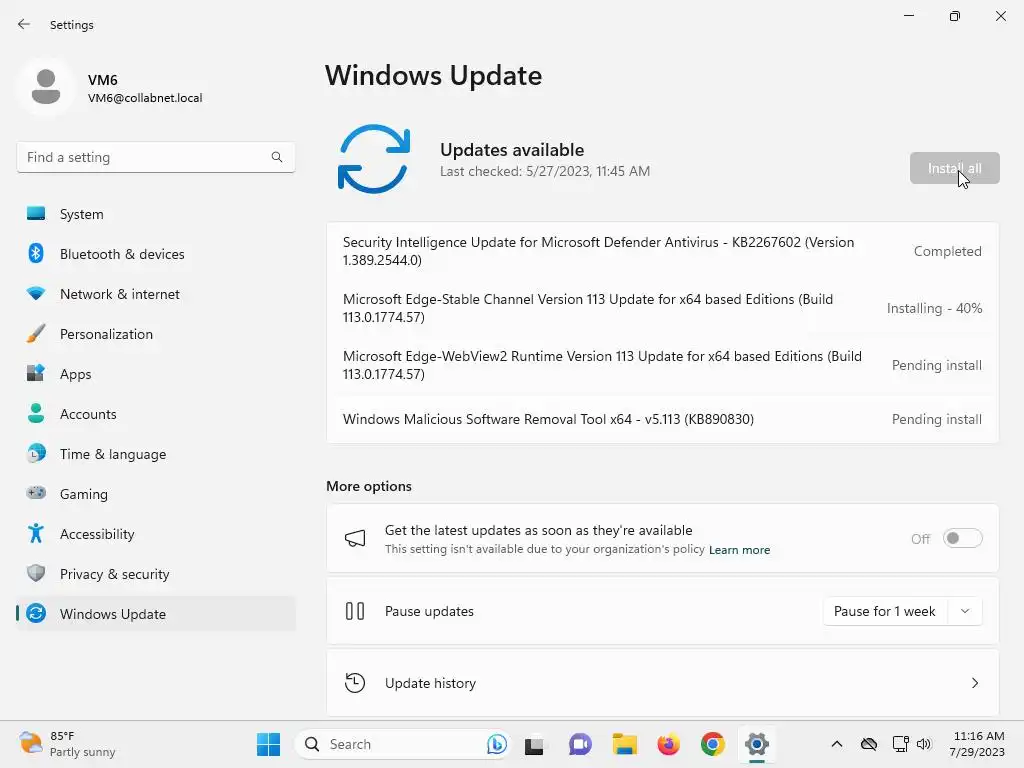Viewport: 1024px width, 768px height.
Task: Launch Google Chrome from the taskbar
Action: tap(712, 744)
